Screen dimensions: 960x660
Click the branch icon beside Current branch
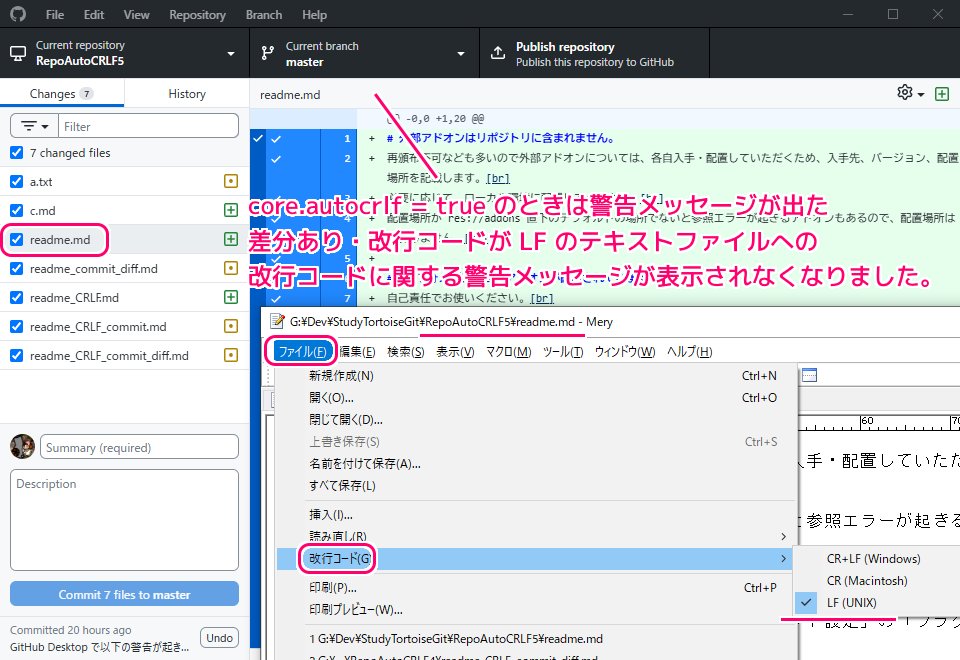click(267, 52)
